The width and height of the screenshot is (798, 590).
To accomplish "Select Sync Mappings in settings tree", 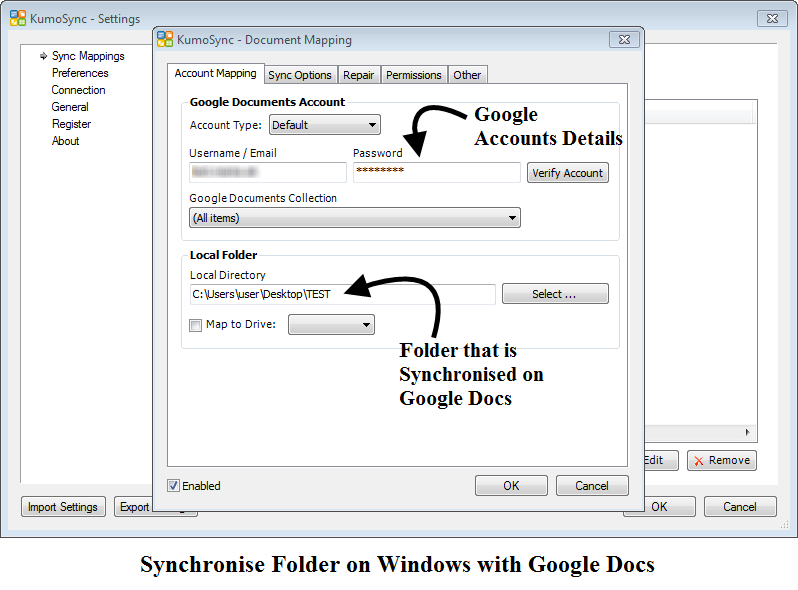I will click(88, 56).
